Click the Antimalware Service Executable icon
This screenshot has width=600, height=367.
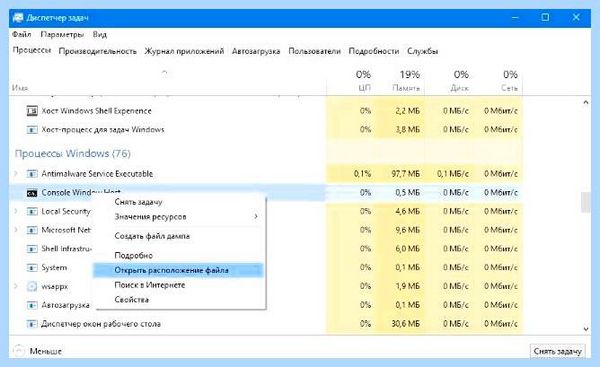point(32,174)
